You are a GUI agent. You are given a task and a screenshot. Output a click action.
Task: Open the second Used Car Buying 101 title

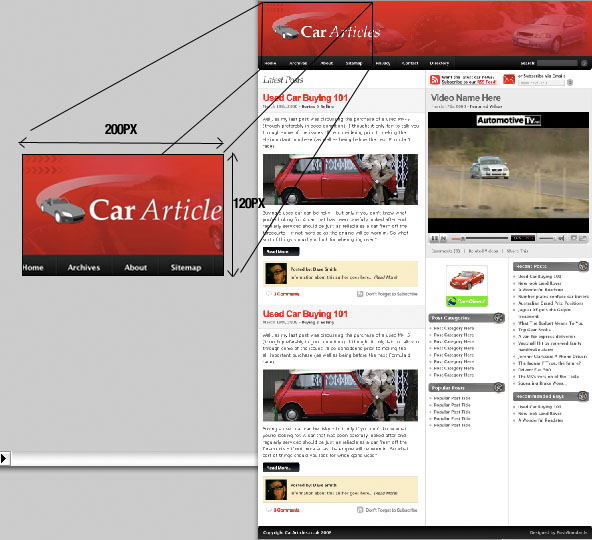(305, 314)
